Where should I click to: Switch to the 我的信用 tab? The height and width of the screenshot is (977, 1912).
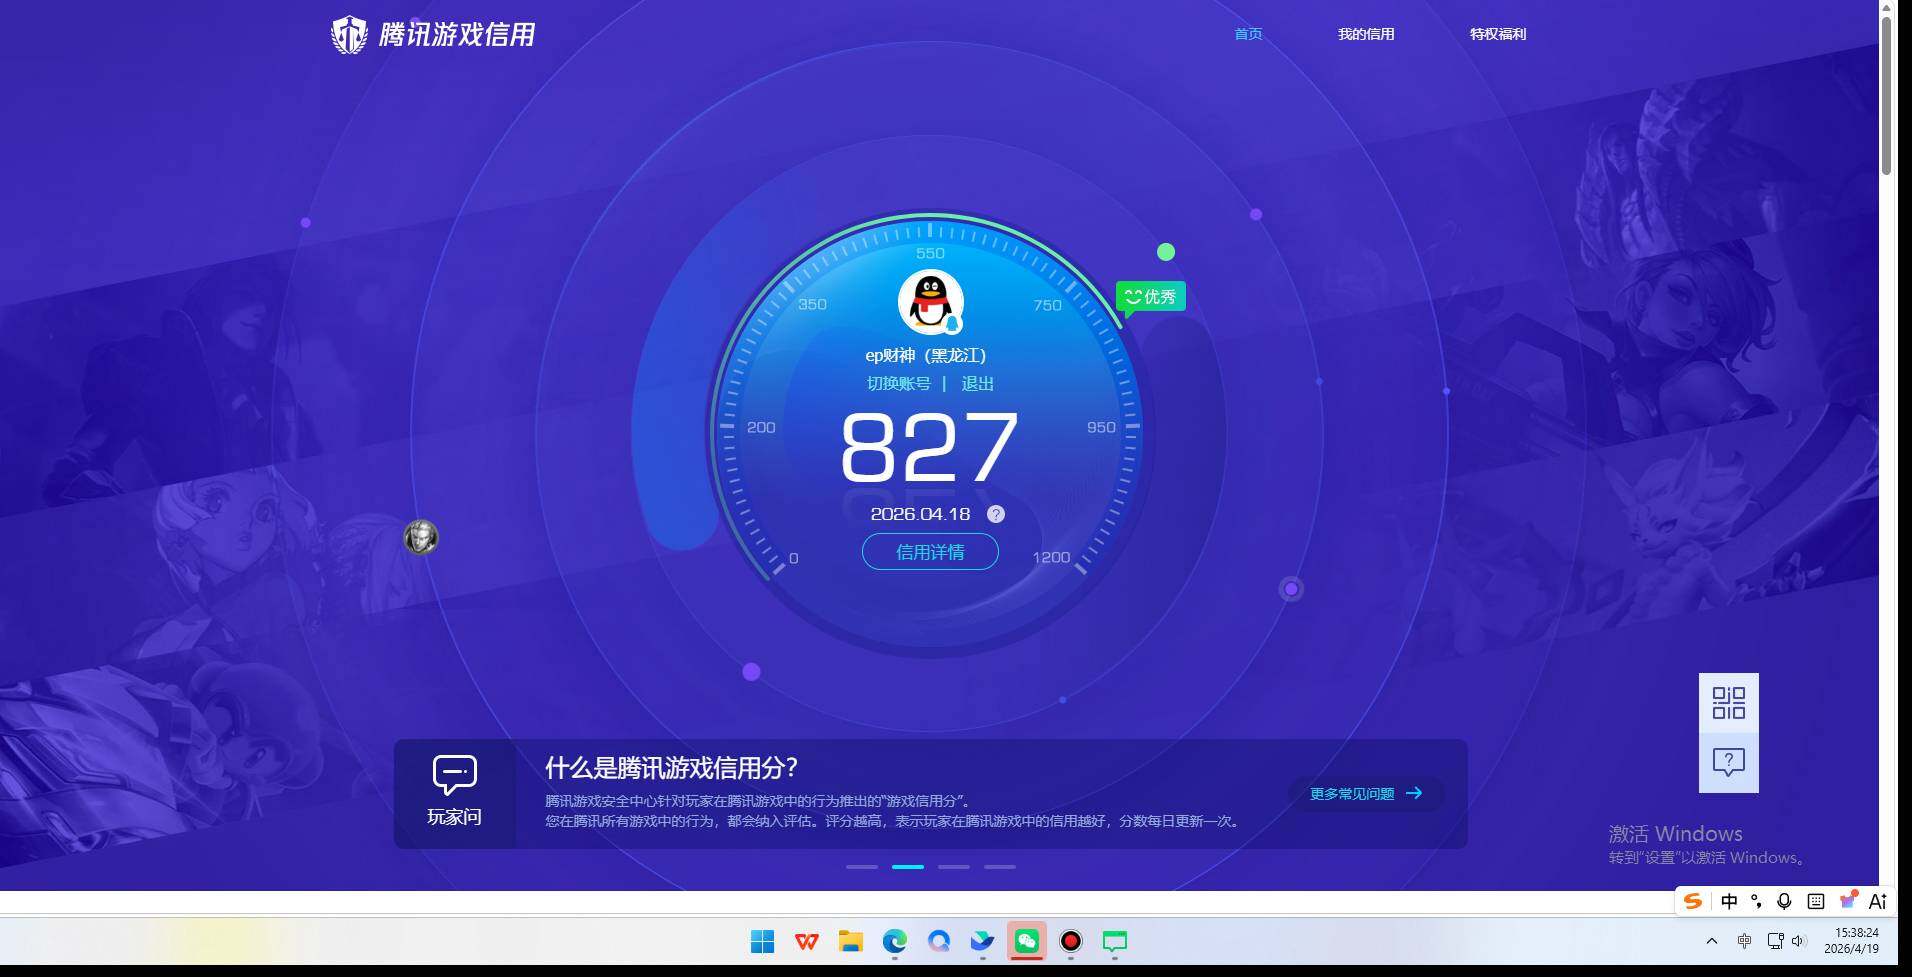[x=1365, y=33]
